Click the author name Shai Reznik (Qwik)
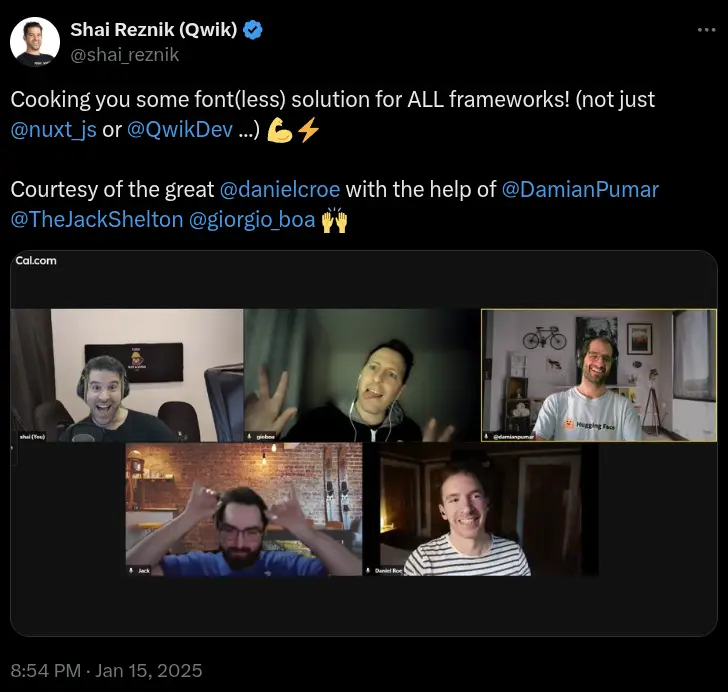The image size is (728, 692). [x=154, y=29]
